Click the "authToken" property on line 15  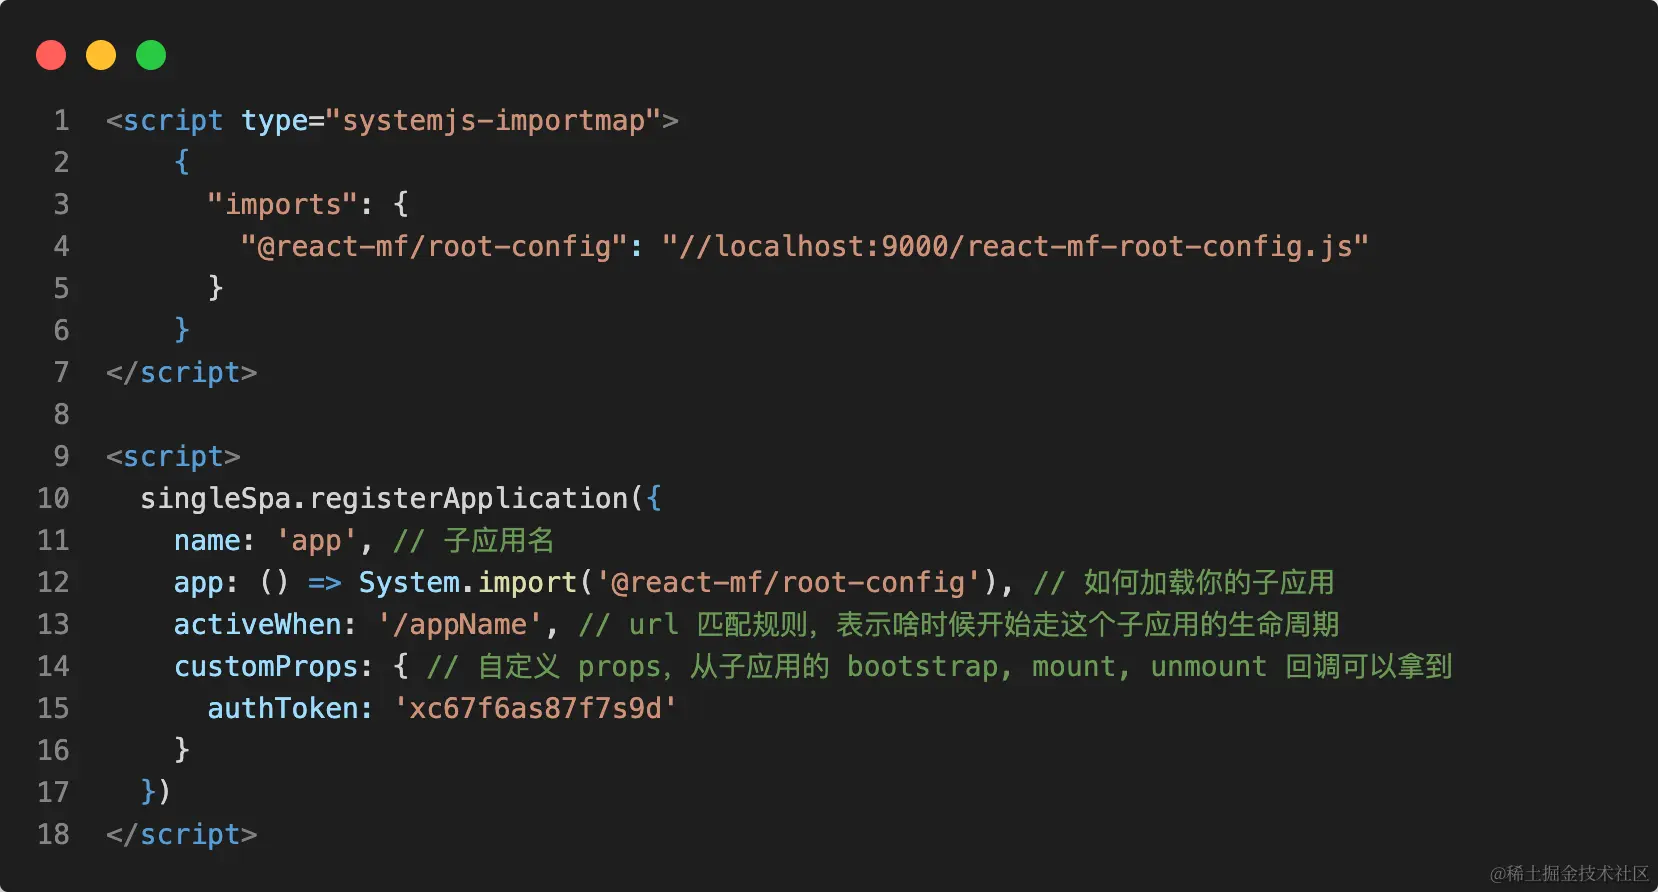click(x=282, y=709)
